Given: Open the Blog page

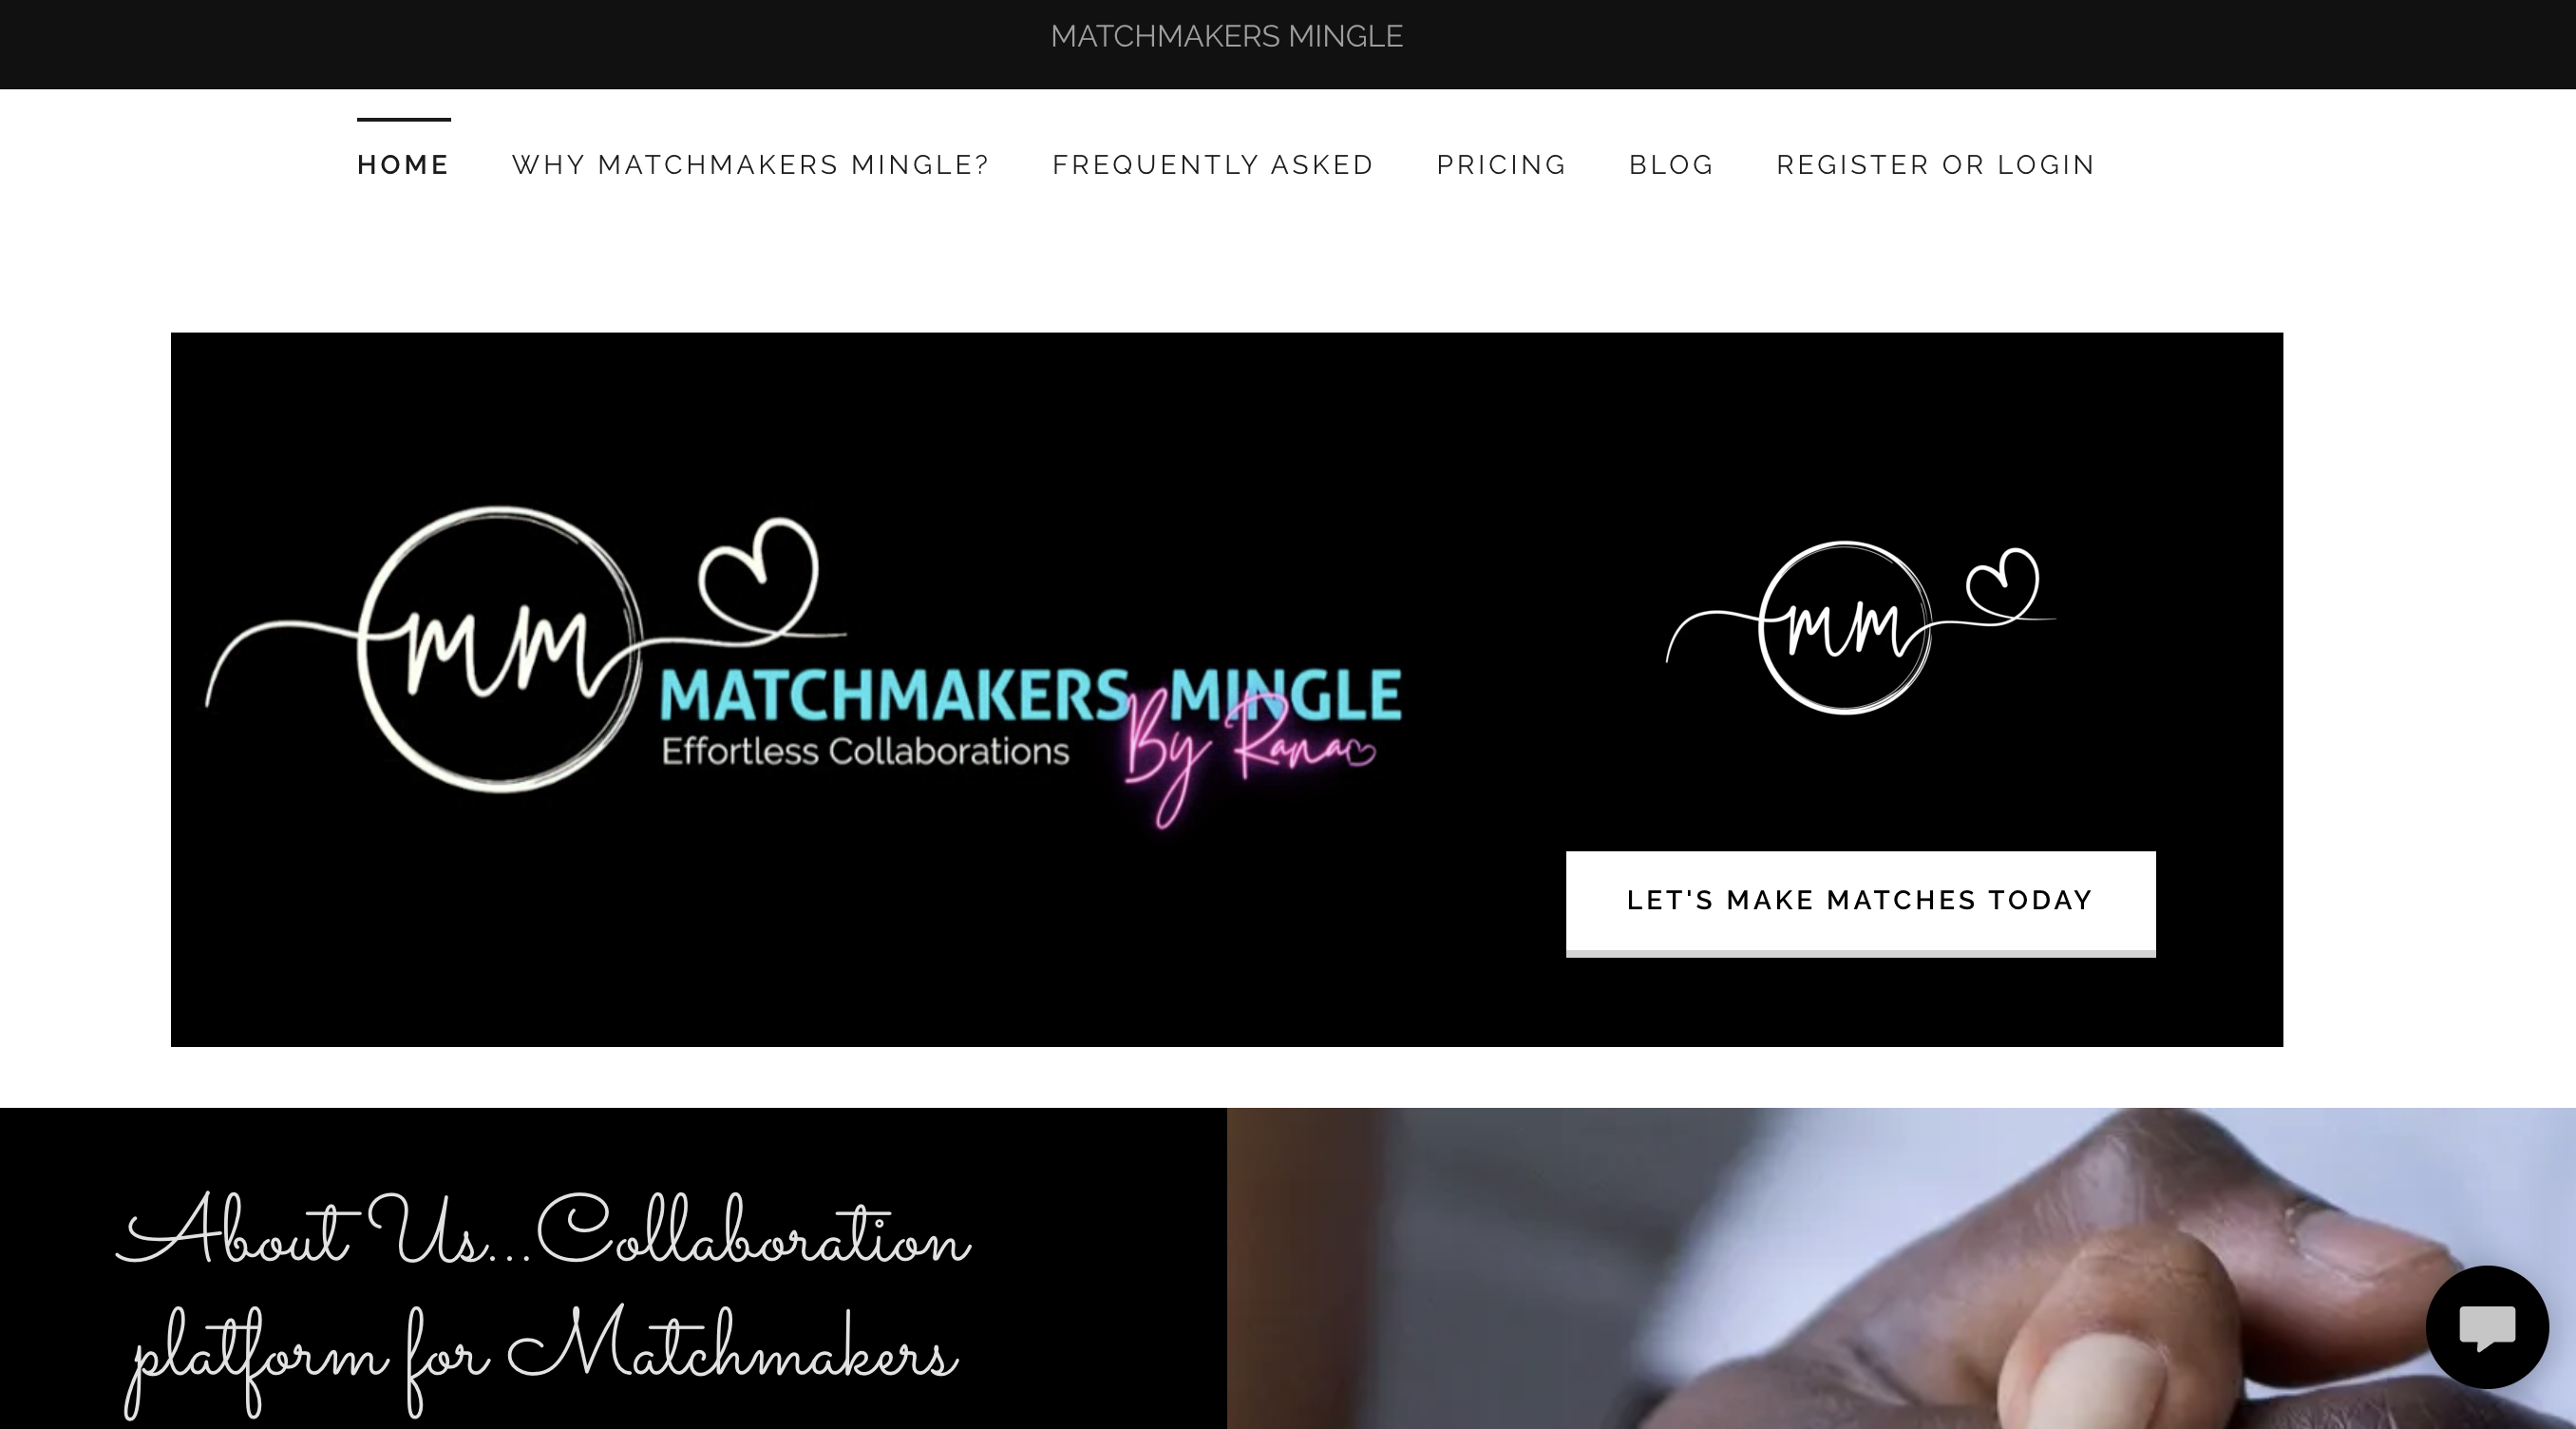Looking at the screenshot, I should click(1672, 165).
